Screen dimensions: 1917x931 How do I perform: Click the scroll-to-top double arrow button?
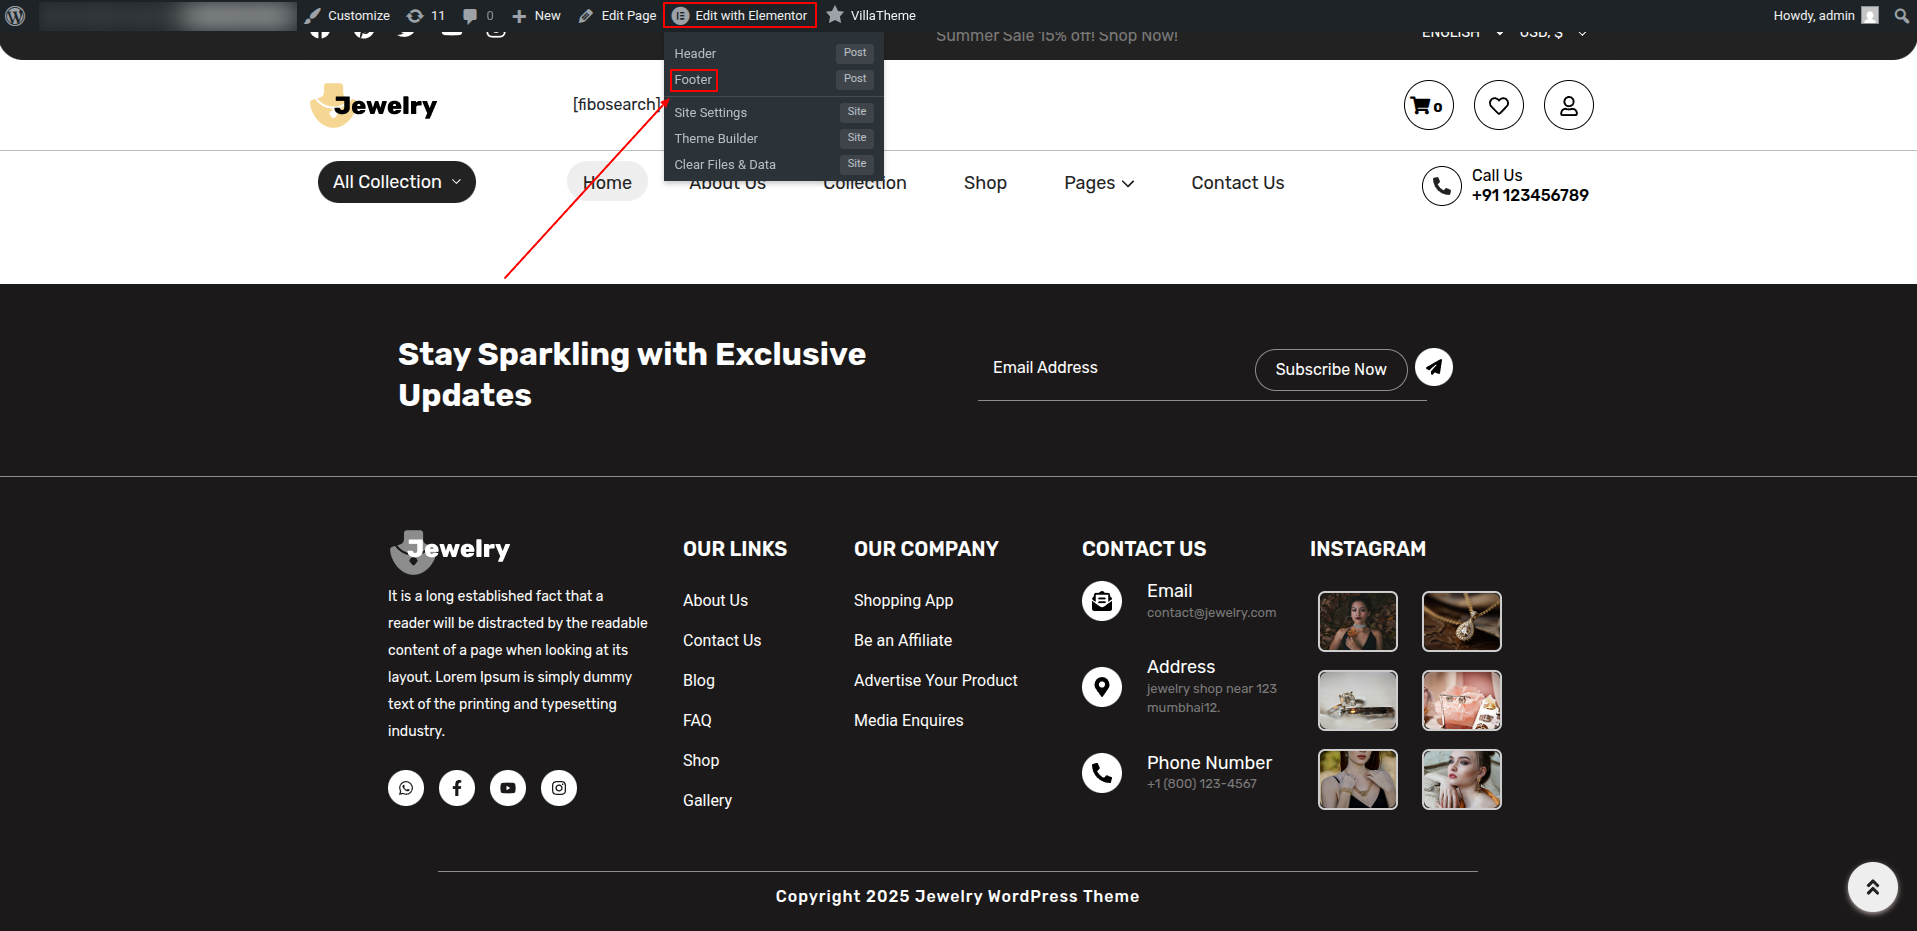pyautogui.click(x=1872, y=887)
